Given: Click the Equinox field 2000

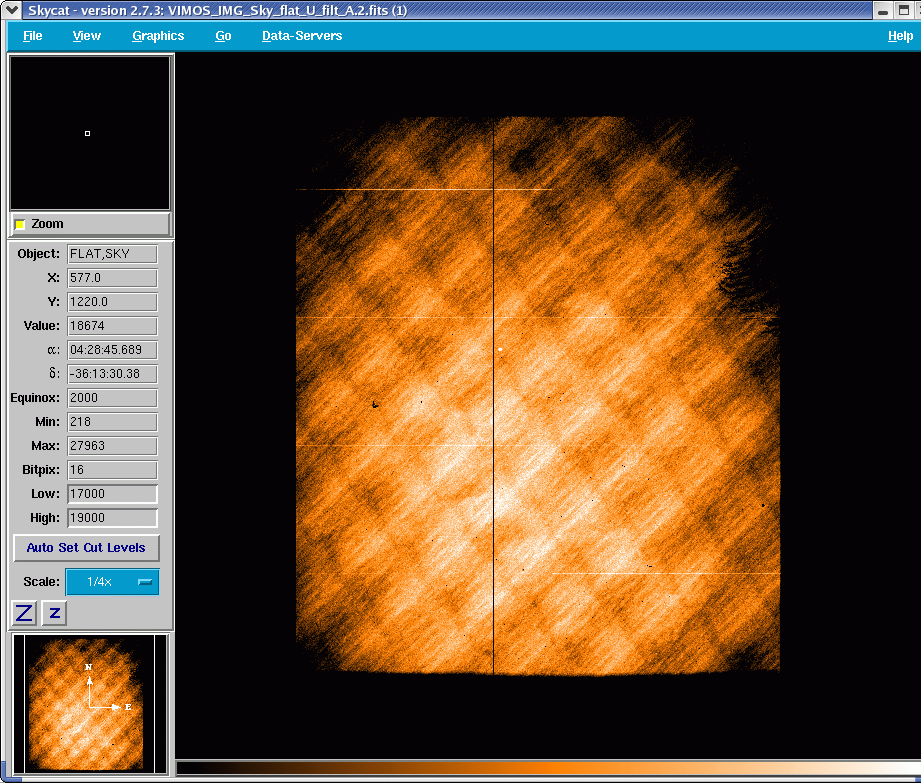Looking at the screenshot, I should (x=112, y=398).
